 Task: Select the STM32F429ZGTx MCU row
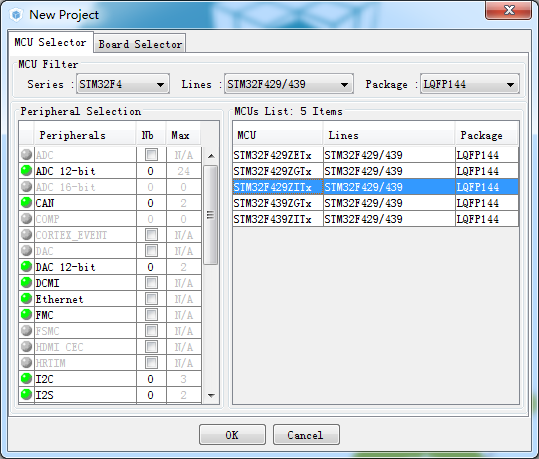pyautogui.click(x=375, y=171)
